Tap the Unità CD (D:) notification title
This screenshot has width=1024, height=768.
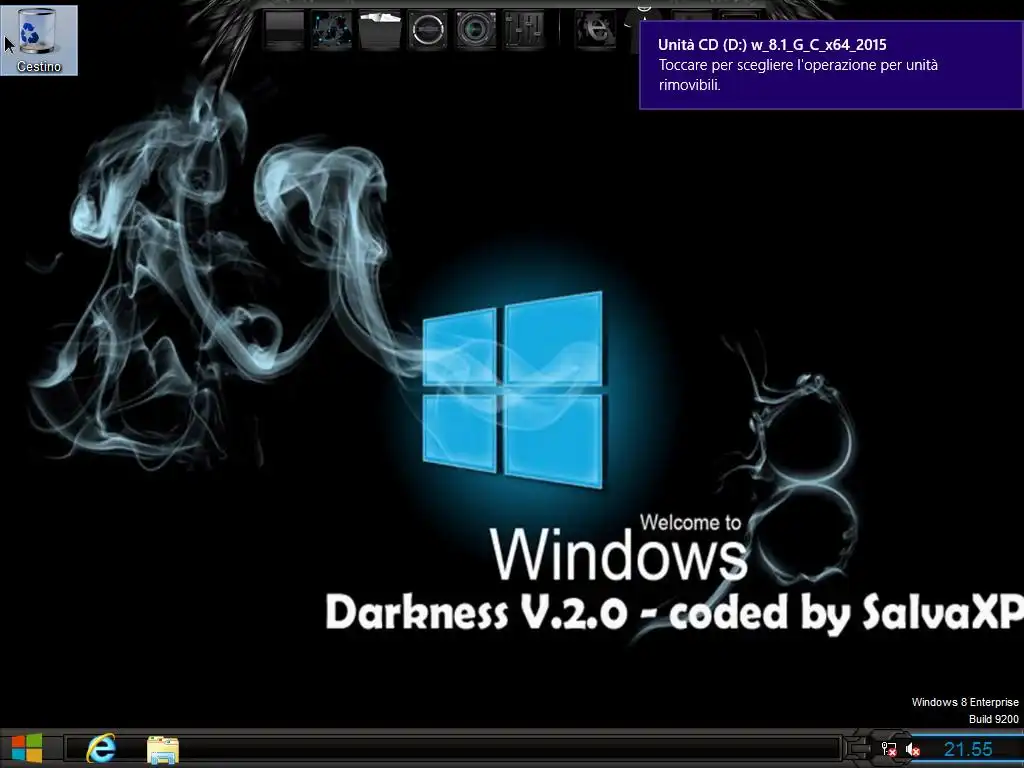pyautogui.click(x=773, y=44)
